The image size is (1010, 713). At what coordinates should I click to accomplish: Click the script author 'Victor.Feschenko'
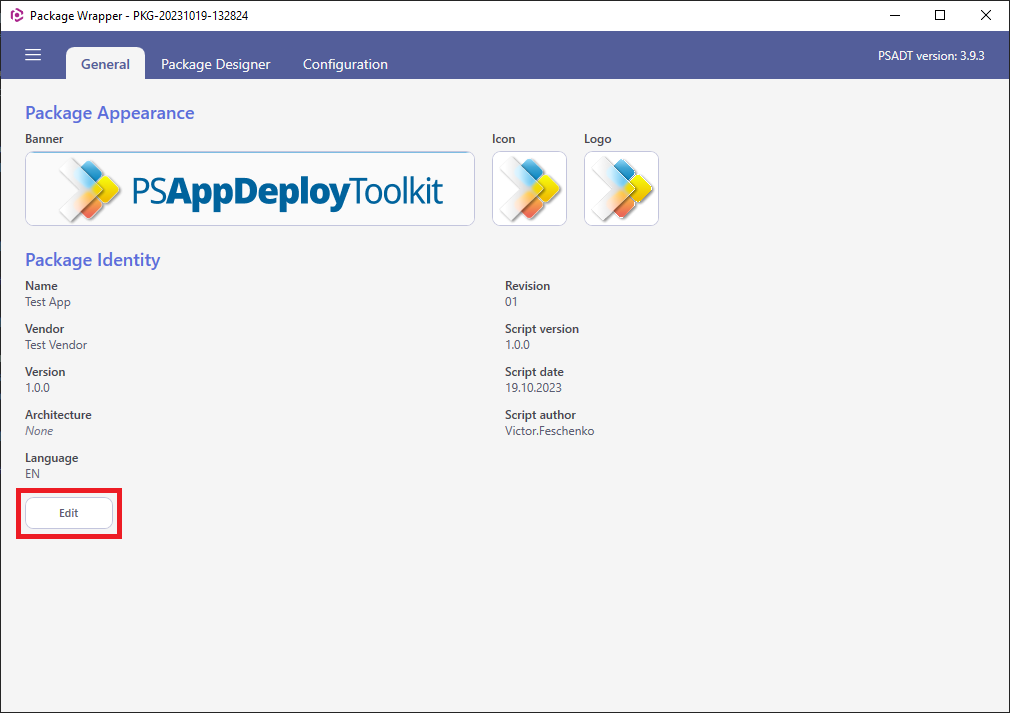pyautogui.click(x=549, y=431)
